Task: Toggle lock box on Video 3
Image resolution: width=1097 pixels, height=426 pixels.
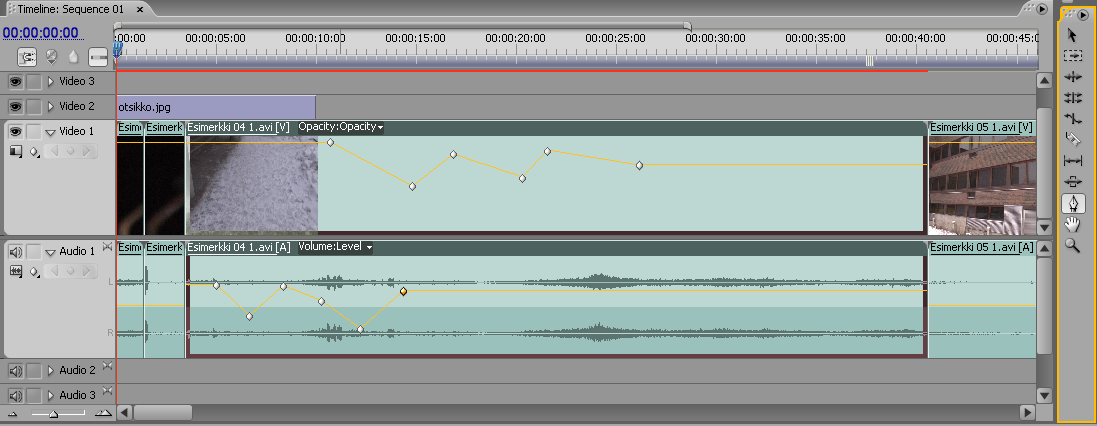Action: [x=34, y=82]
